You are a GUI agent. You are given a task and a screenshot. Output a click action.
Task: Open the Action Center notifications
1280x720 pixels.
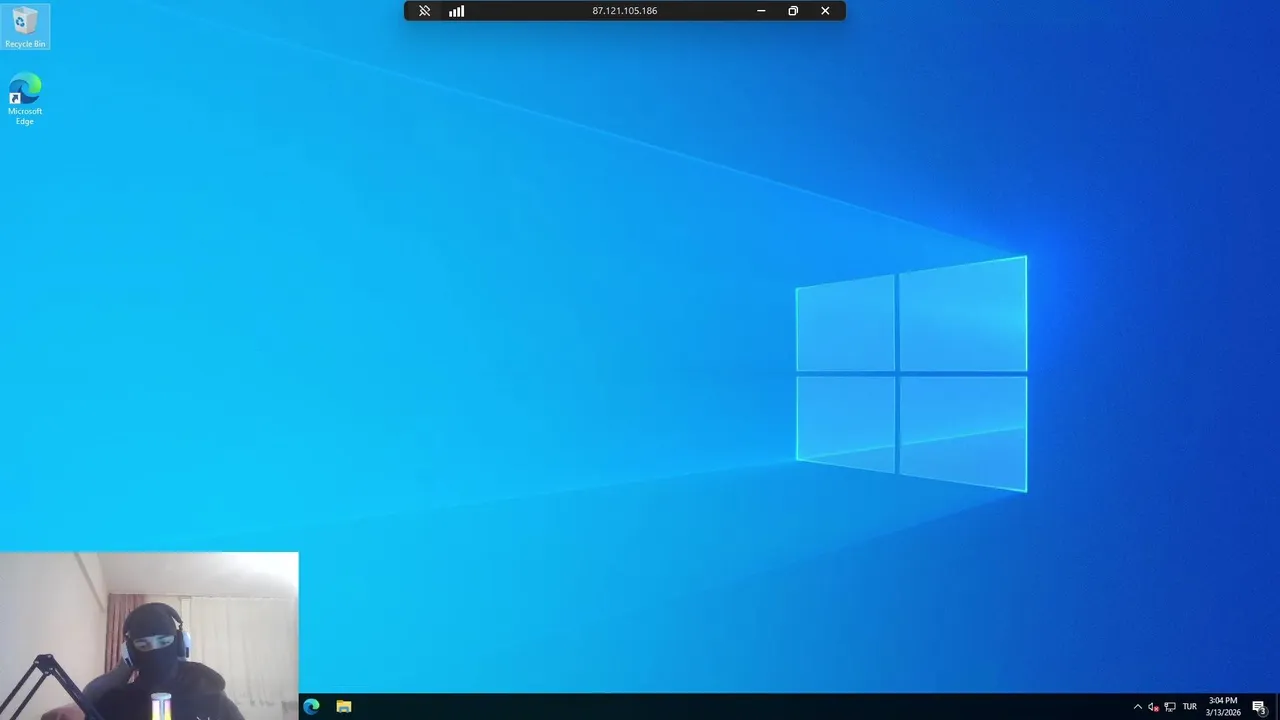(1259, 707)
